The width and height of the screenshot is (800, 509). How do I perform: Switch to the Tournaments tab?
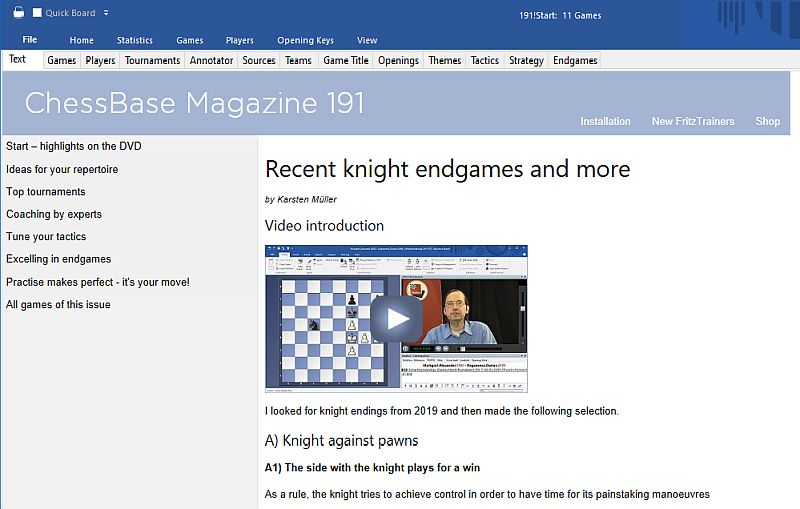(x=152, y=60)
